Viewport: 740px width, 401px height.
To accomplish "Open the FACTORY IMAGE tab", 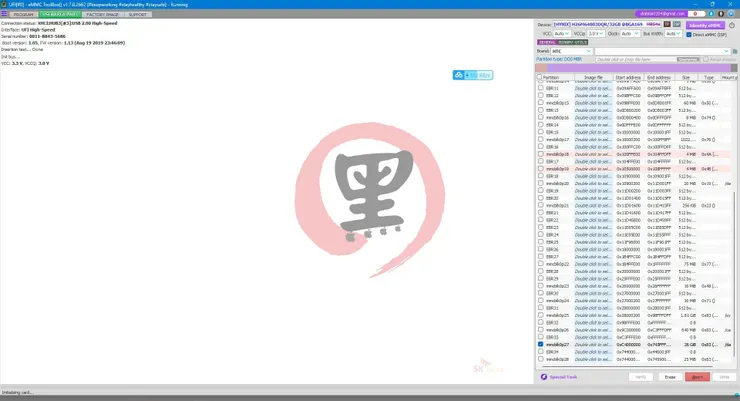I will pyautogui.click(x=103, y=15).
